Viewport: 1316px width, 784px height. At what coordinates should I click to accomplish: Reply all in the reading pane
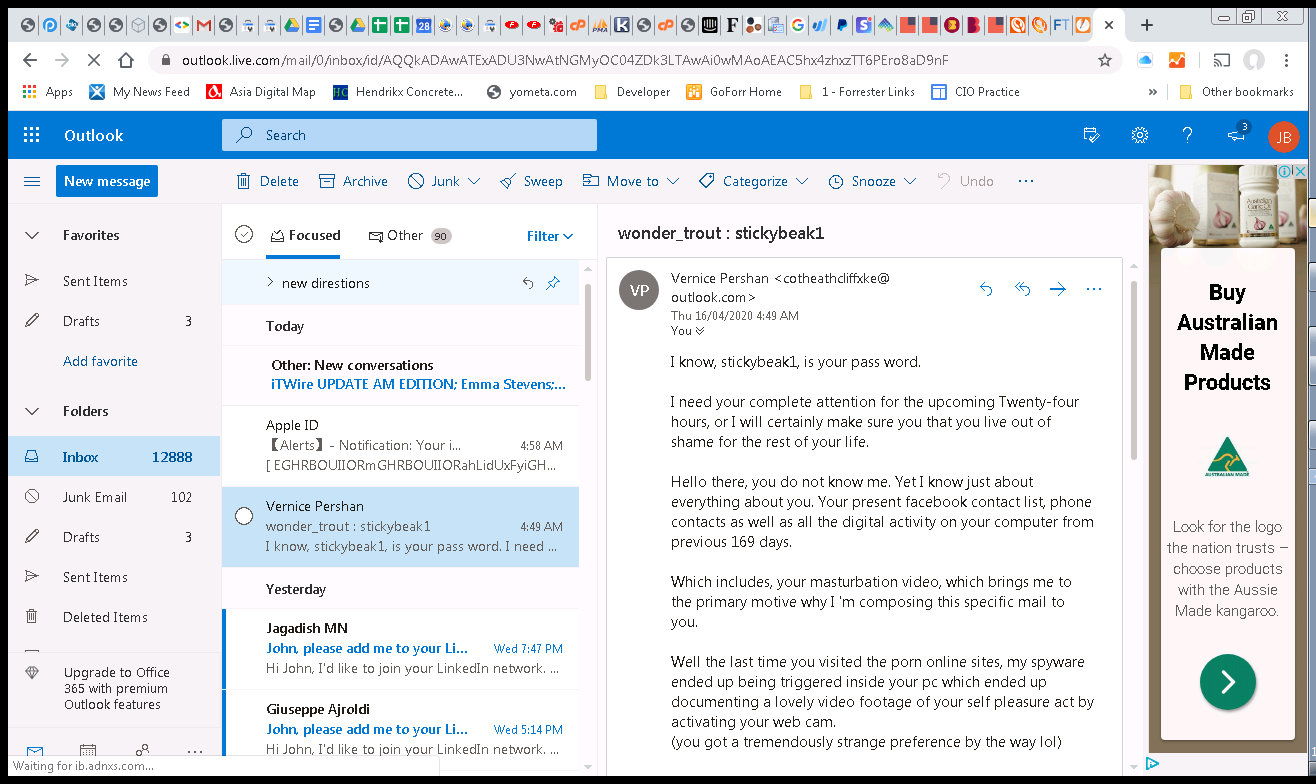pyautogui.click(x=1022, y=289)
